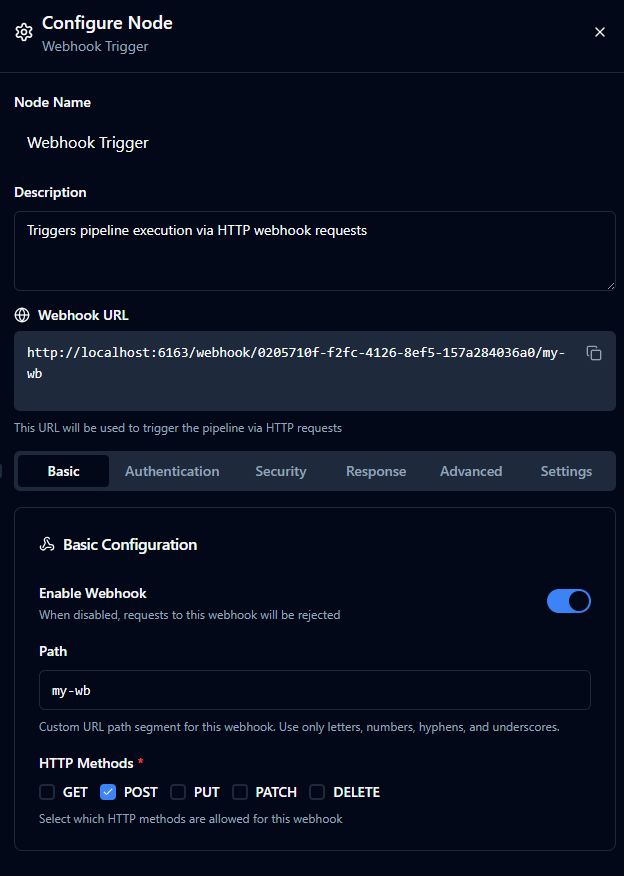Screen dimensions: 624x876
Task: Switch to the Authentication tab
Action: pos(172,471)
